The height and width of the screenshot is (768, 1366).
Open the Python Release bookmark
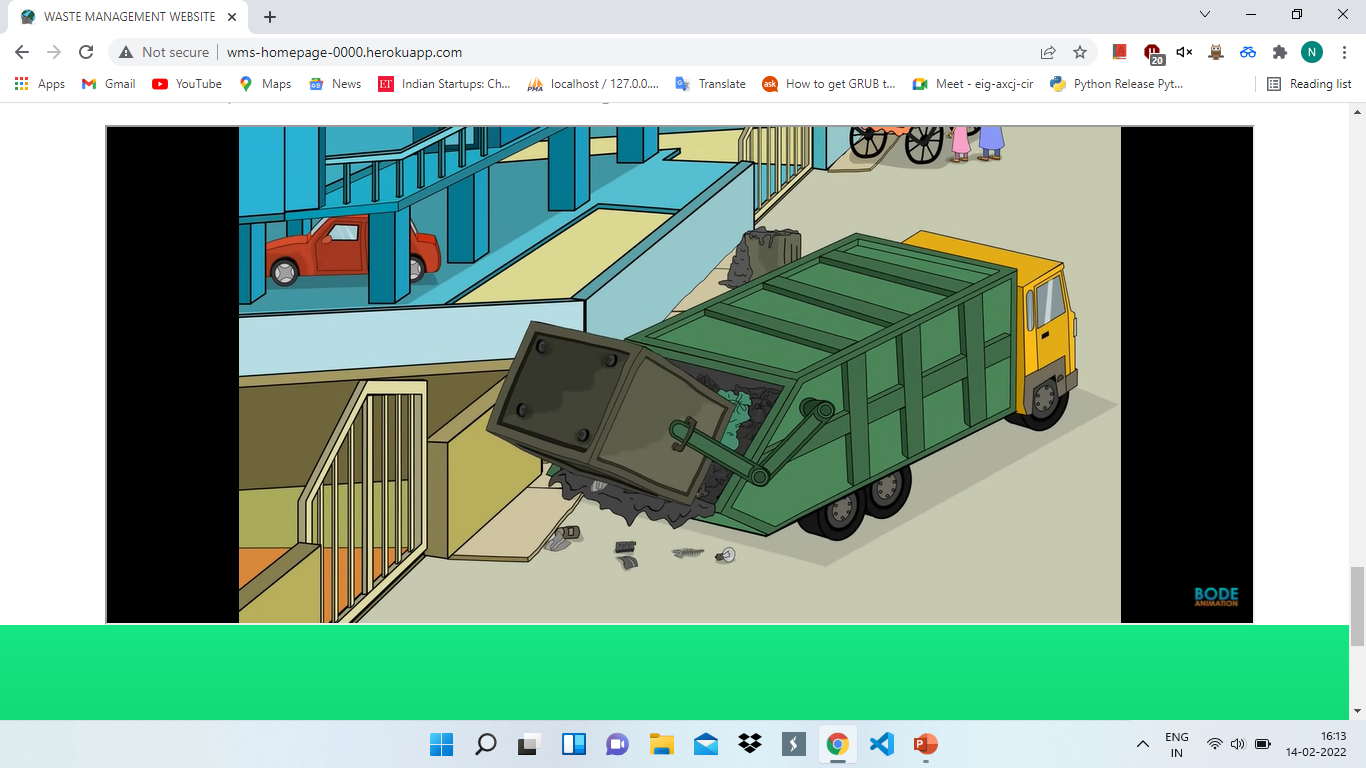(x=1117, y=84)
